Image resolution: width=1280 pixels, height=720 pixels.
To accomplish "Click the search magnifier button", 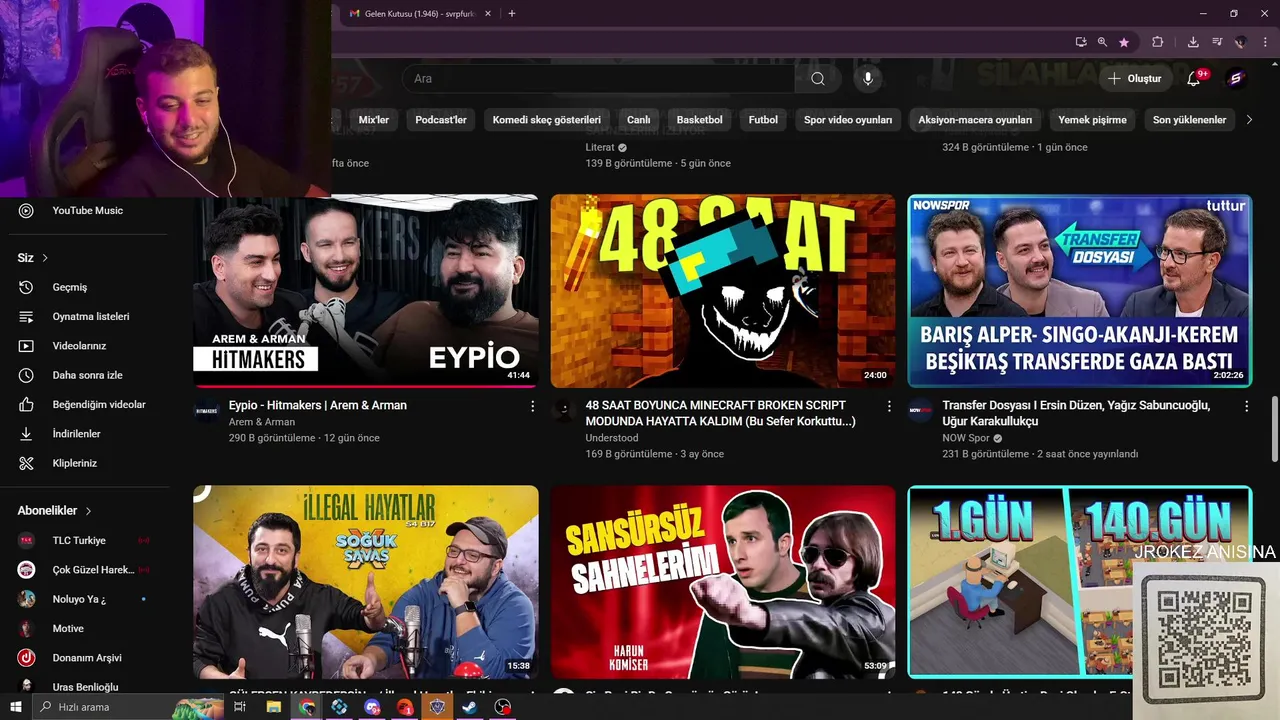I will click(818, 79).
